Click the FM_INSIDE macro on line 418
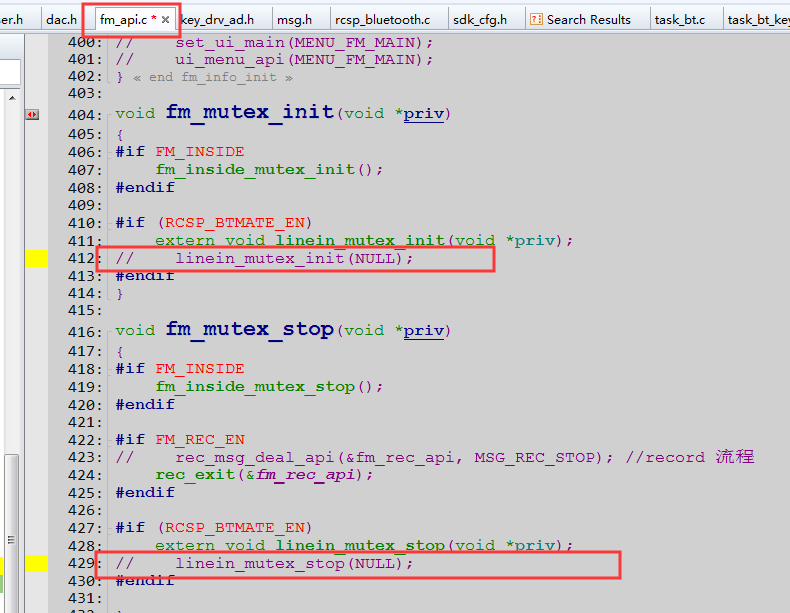Viewport: 790px width, 613px height. (x=200, y=369)
